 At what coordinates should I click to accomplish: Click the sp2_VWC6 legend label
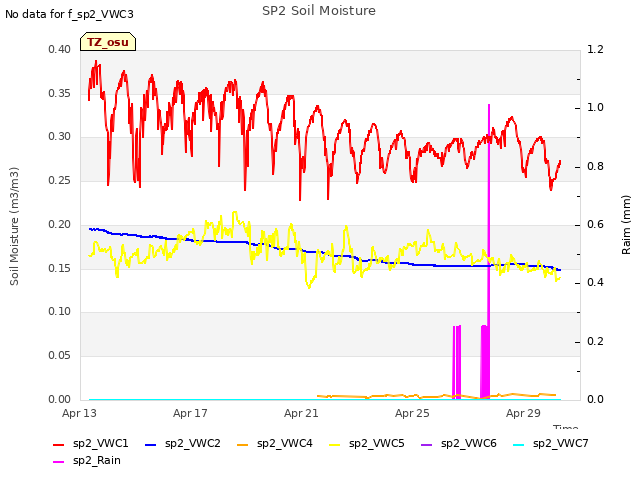click(469, 443)
